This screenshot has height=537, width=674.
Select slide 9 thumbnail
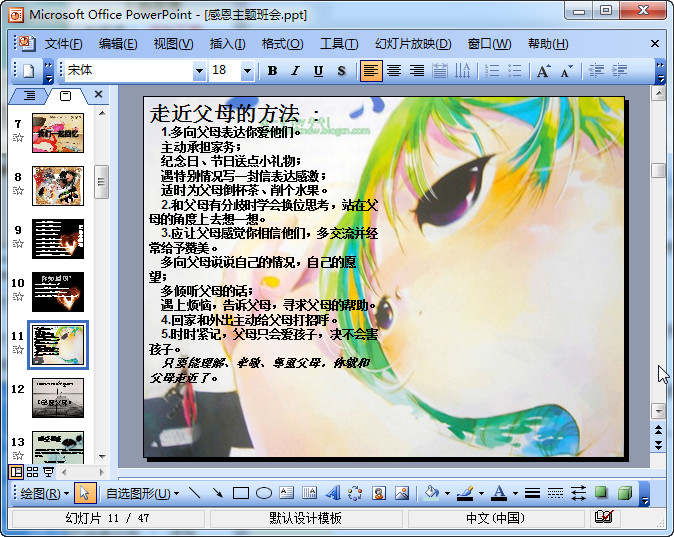coord(58,239)
